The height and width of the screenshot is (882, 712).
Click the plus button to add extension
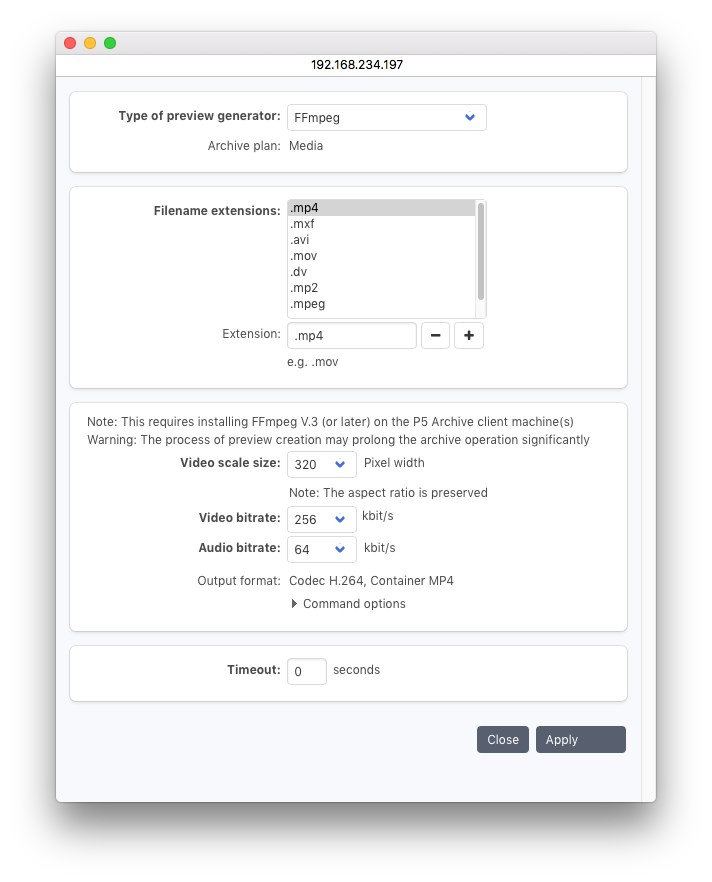click(469, 336)
